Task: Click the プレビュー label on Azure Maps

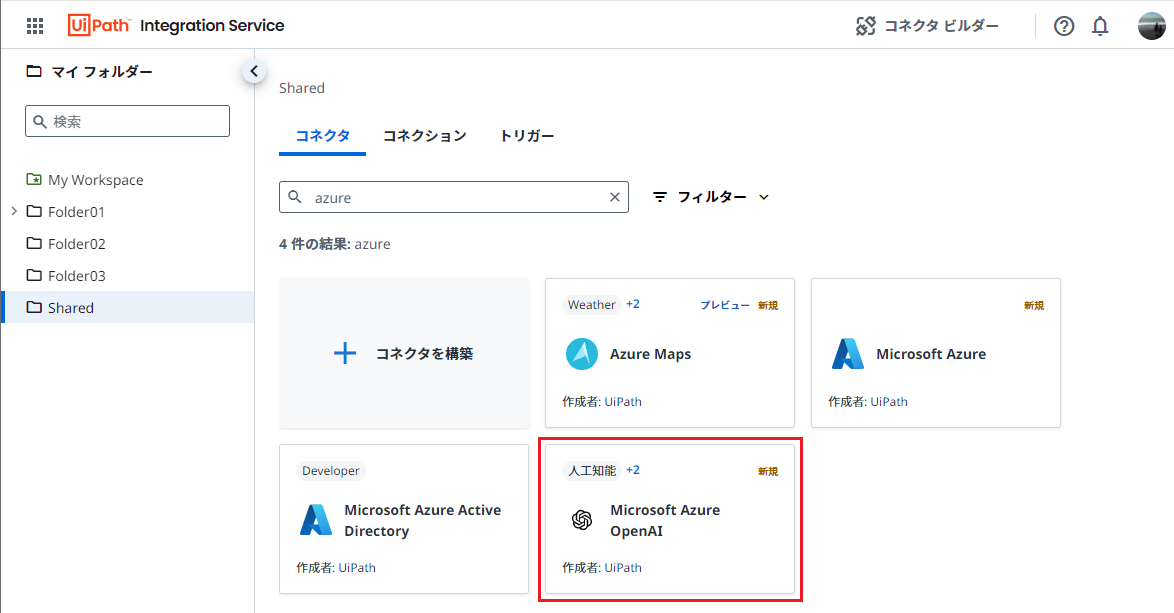Action: (725, 305)
